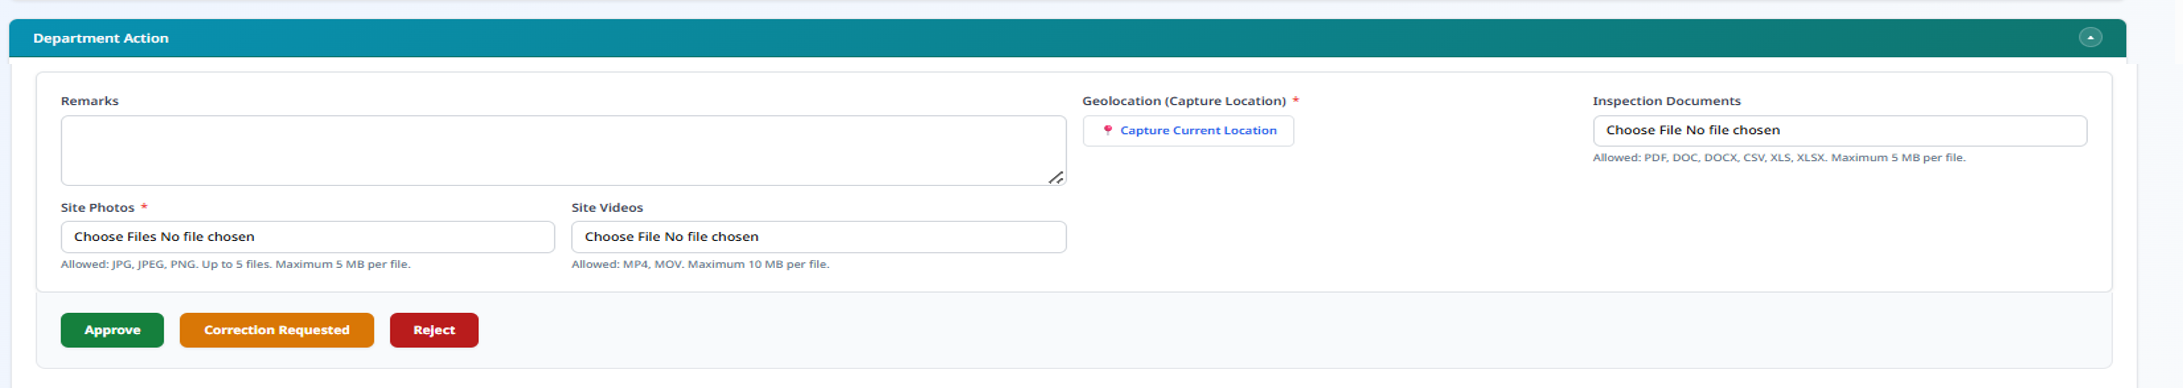Click the Site Videos label
The width and height of the screenshot is (2183, 388).
[607, 208]
